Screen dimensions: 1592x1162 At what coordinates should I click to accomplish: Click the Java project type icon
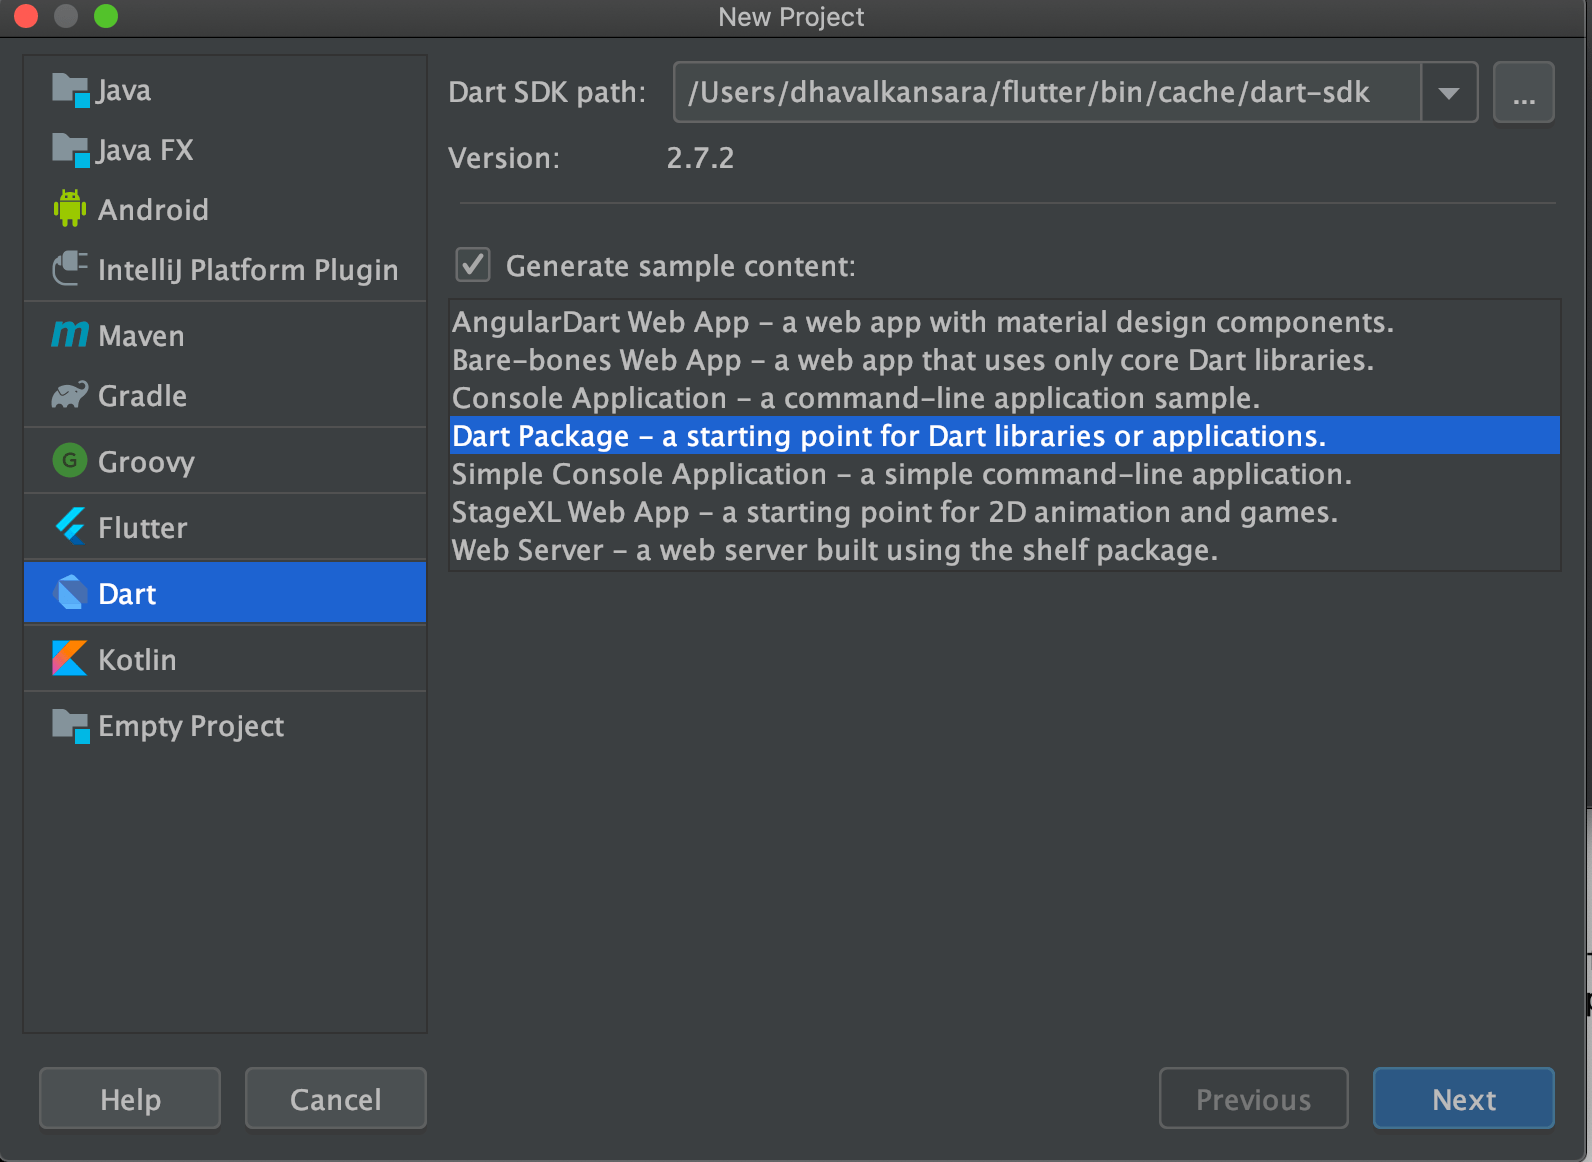[x=71, y=90]
